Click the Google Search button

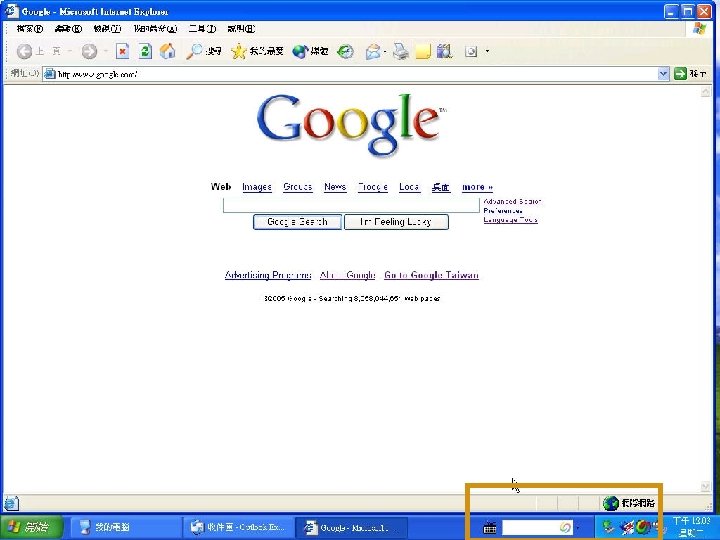tap(297, 222)
